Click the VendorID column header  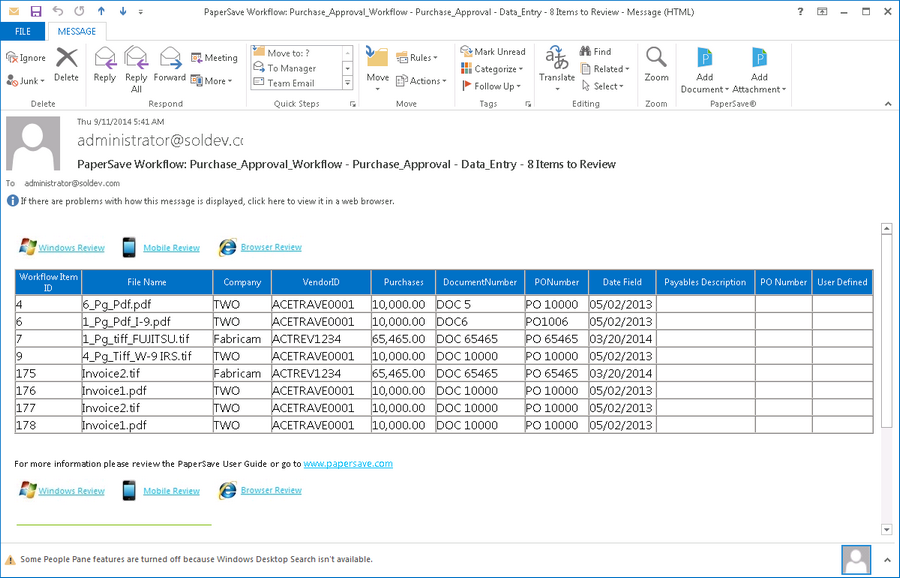coord(321,282)
